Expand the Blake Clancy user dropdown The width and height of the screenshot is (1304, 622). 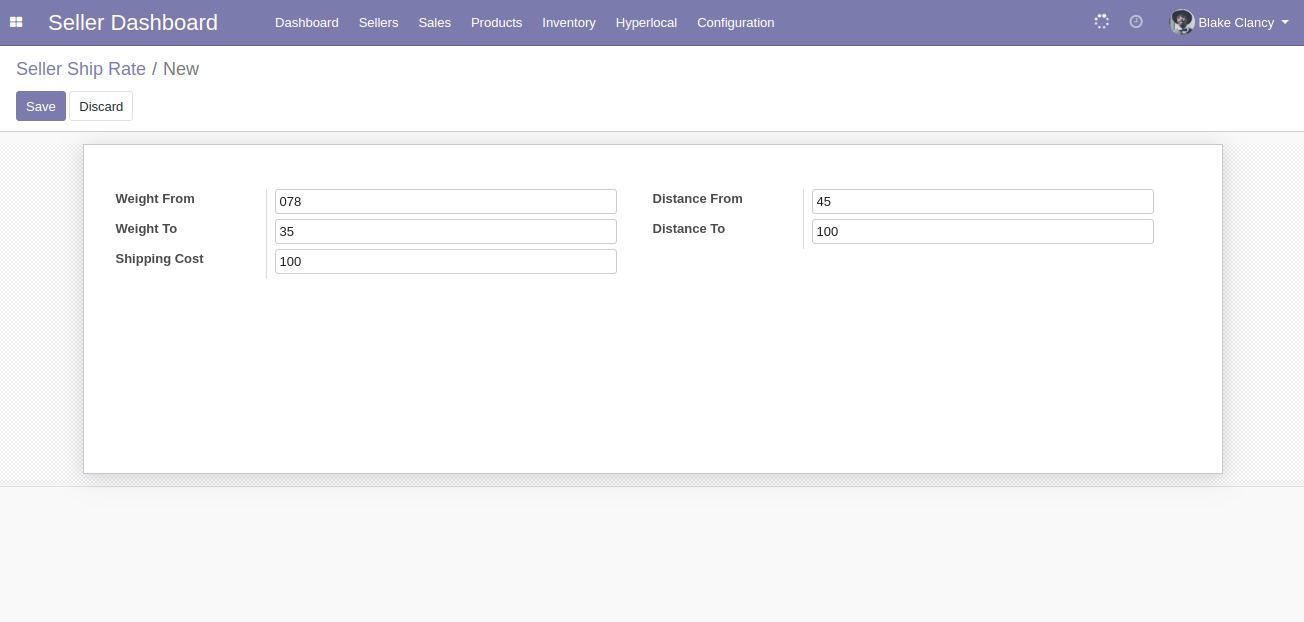tap(1230, 22)
